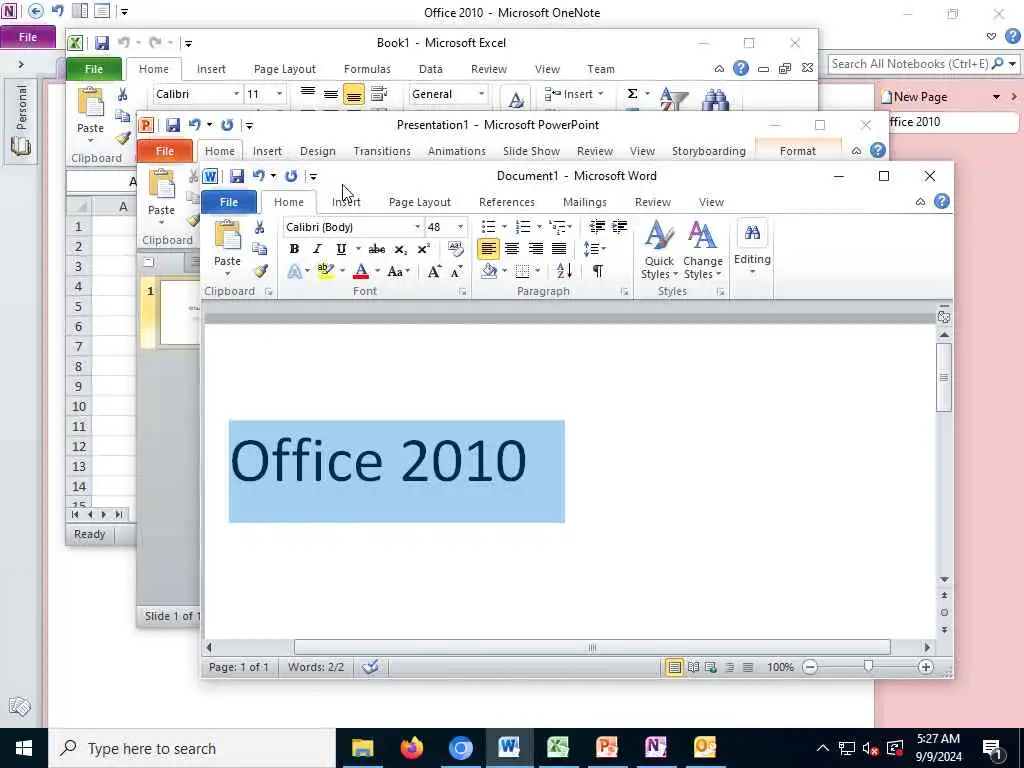Screen dimensions: 1024x768
Task: Click the Clear Formatting eraser icon in Word
Action: pos(456,249)
